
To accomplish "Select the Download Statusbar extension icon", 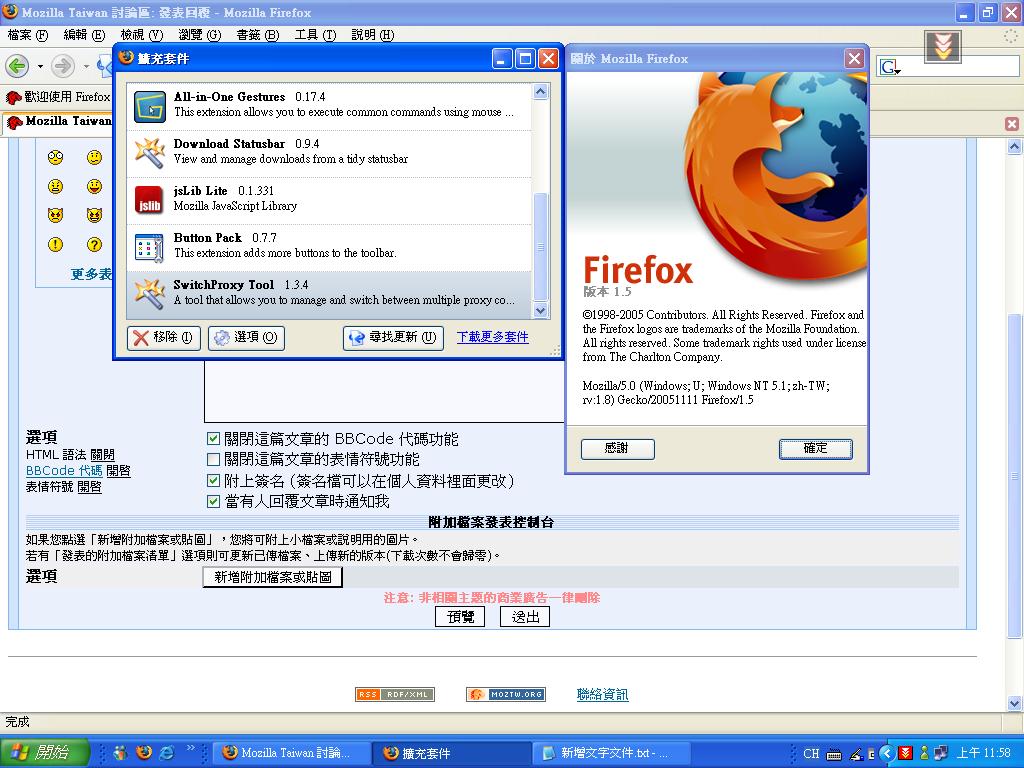I will (150, 153).
